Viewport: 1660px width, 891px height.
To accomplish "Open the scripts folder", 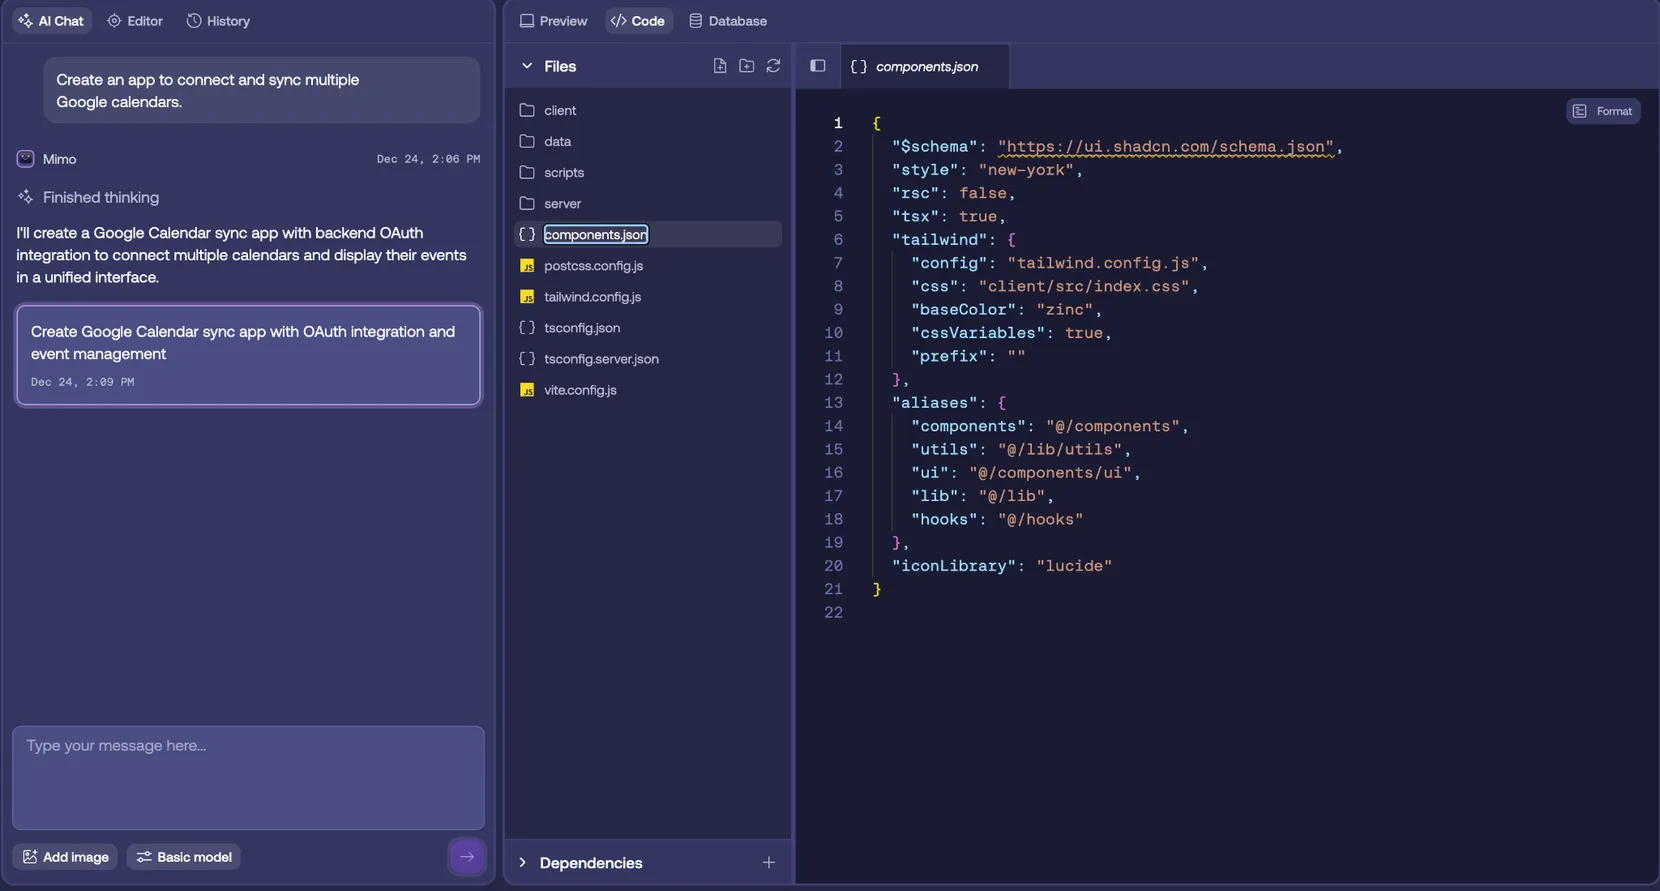I will [x=648, y=172].
